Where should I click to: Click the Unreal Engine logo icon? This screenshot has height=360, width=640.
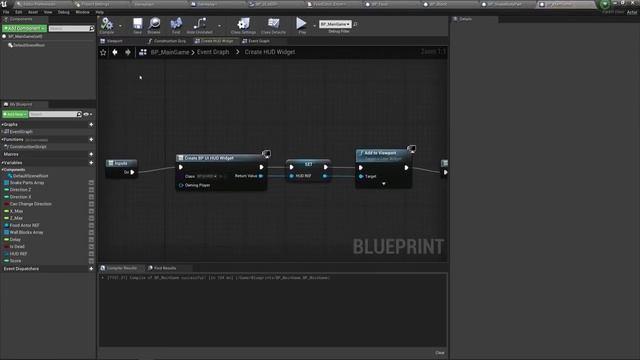[x=4, y=4]
